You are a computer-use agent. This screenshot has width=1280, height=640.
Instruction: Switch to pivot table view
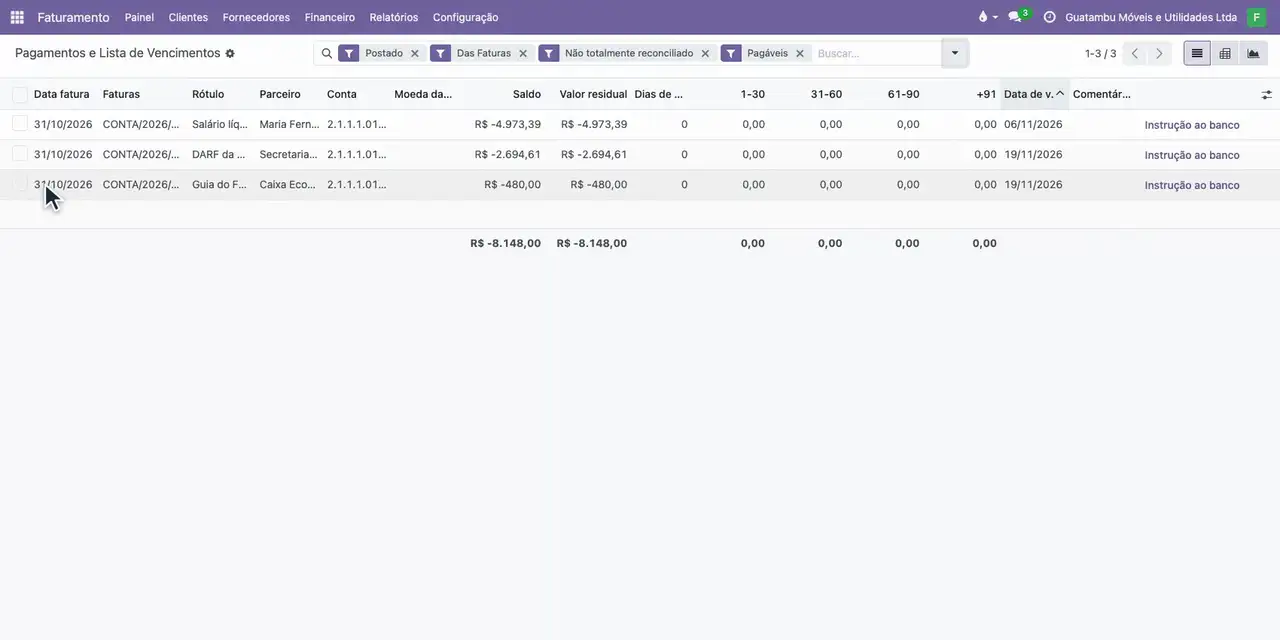[1225, 53]
